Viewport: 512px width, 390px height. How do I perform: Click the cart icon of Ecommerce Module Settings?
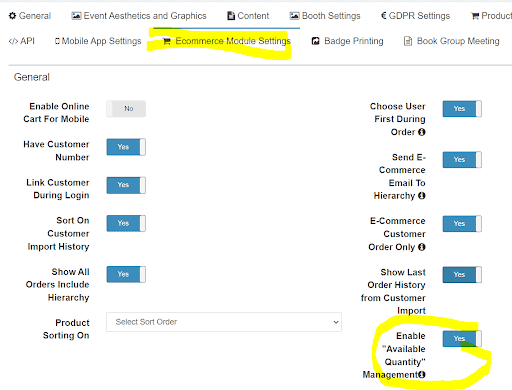pos(167,41)
